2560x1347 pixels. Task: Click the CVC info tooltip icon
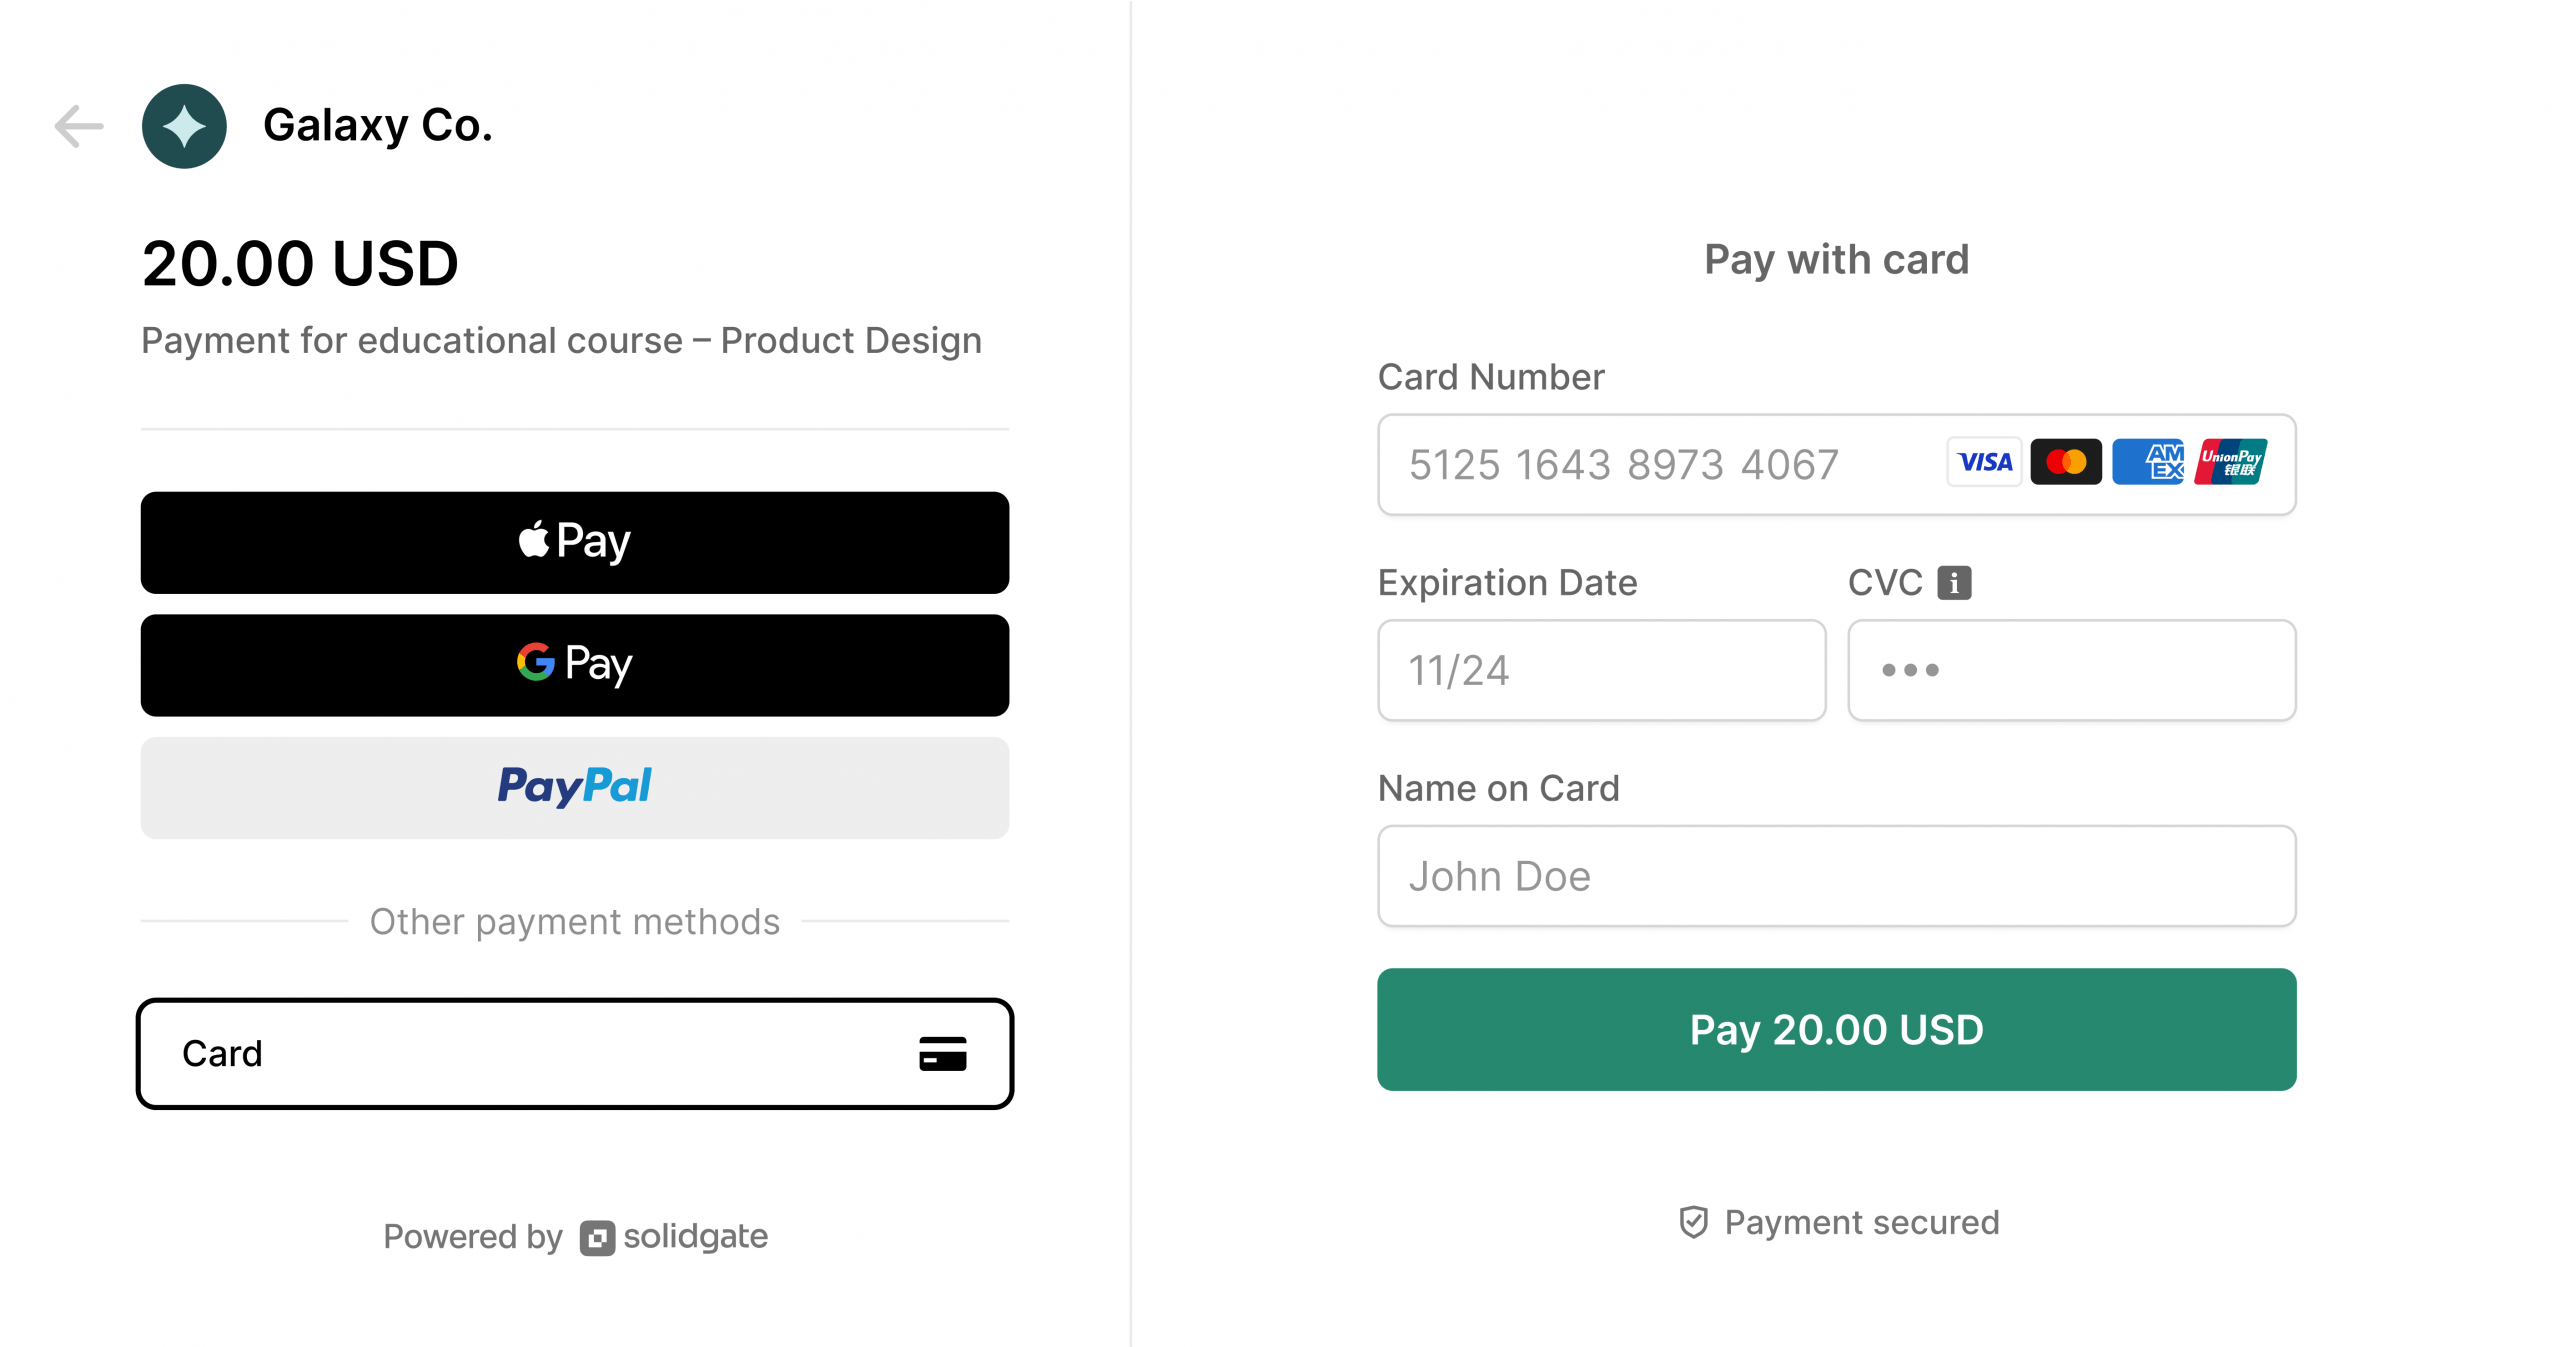pos(1952,581)
